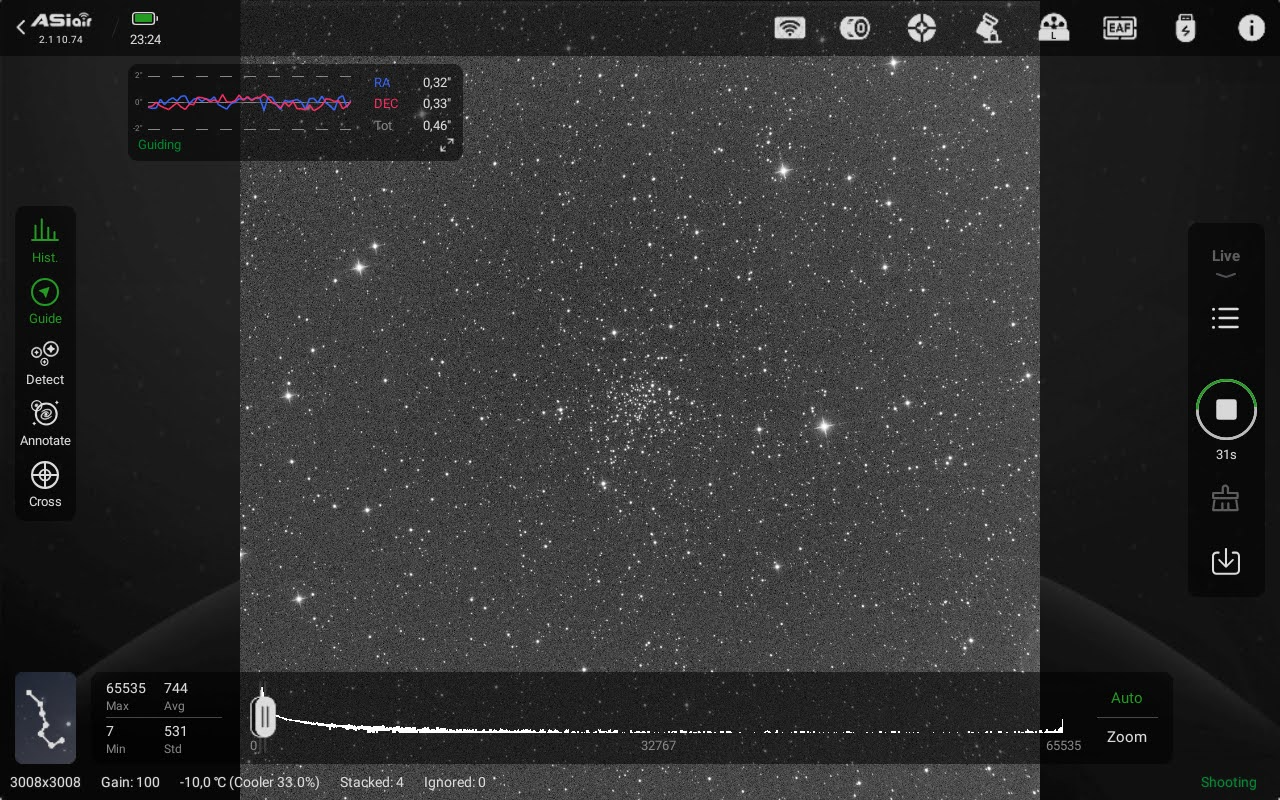Run star Detect tool
This screenshot has width=1280, height=800.
45,363
